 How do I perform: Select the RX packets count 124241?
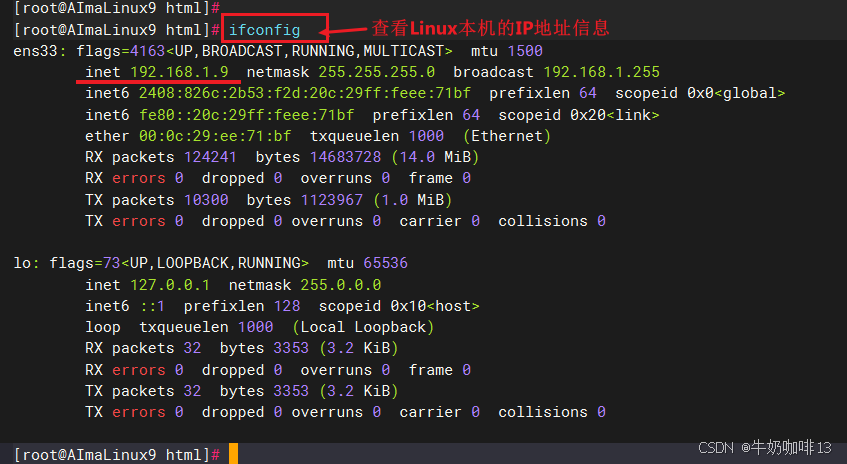[x=210, y=157]
